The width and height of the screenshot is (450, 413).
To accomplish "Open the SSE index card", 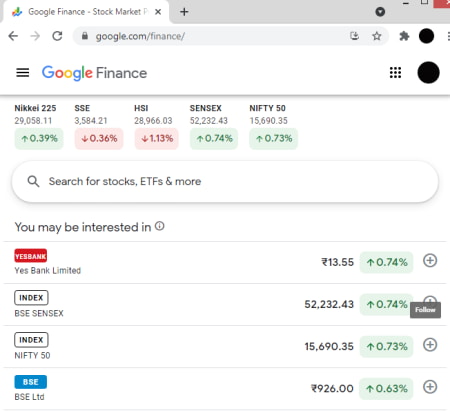I will (x=99, y=127).
